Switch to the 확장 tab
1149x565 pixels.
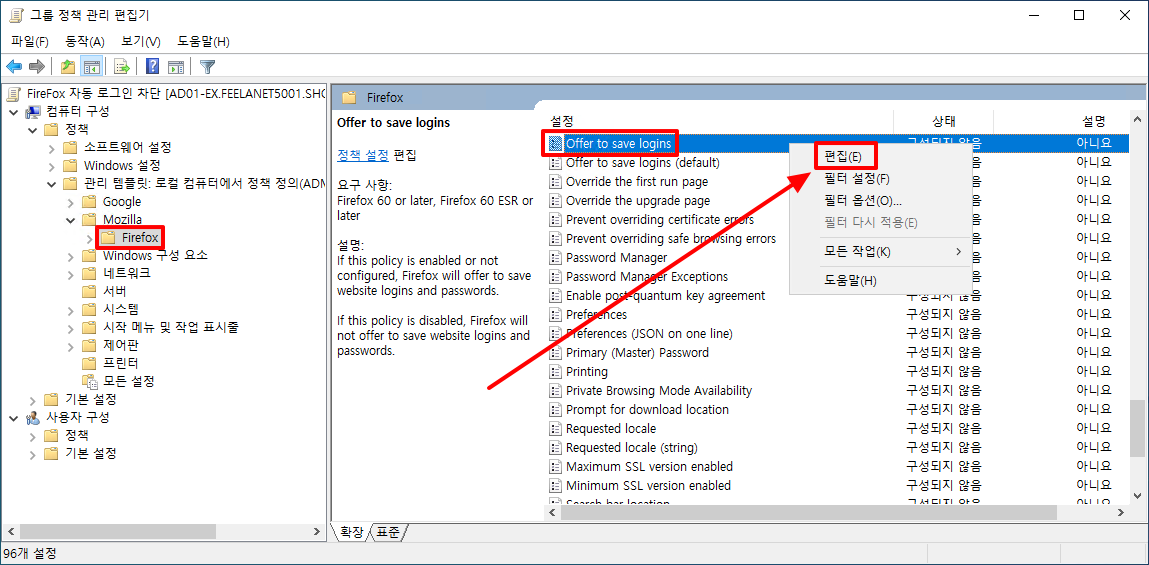click(351, 533)
